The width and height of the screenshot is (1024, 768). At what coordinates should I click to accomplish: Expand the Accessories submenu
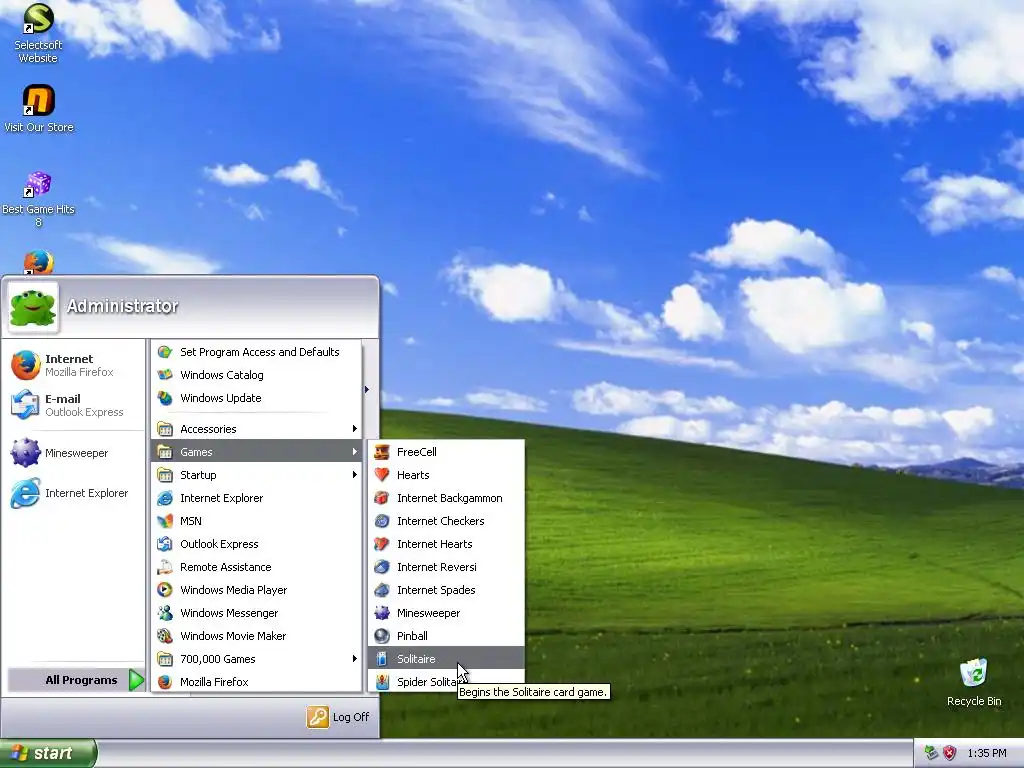(x=257, y=429)
